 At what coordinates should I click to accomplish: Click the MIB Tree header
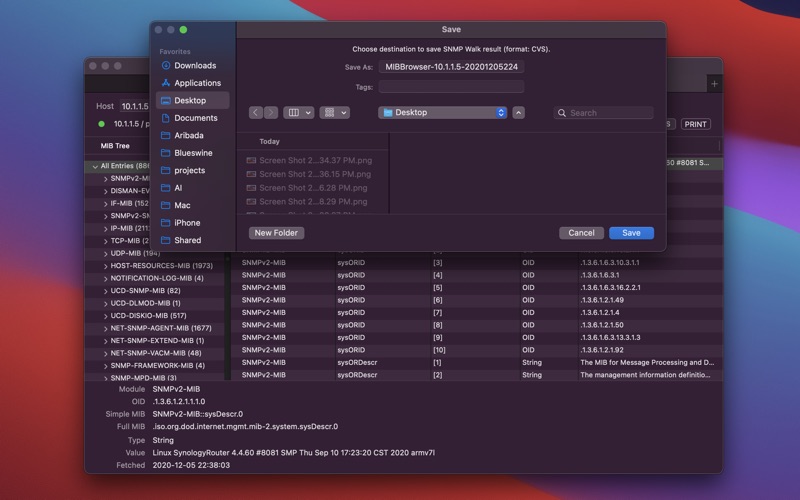[x=115, y=146]
